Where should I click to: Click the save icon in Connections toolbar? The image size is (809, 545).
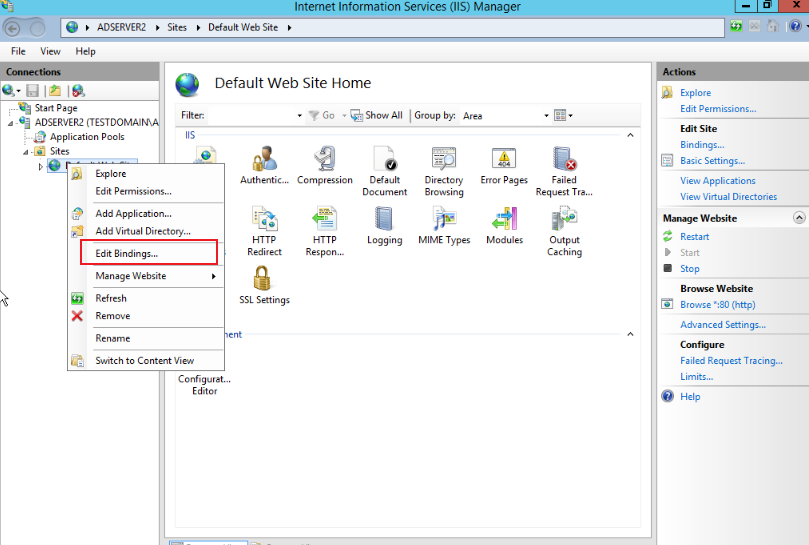coord(33,91)
